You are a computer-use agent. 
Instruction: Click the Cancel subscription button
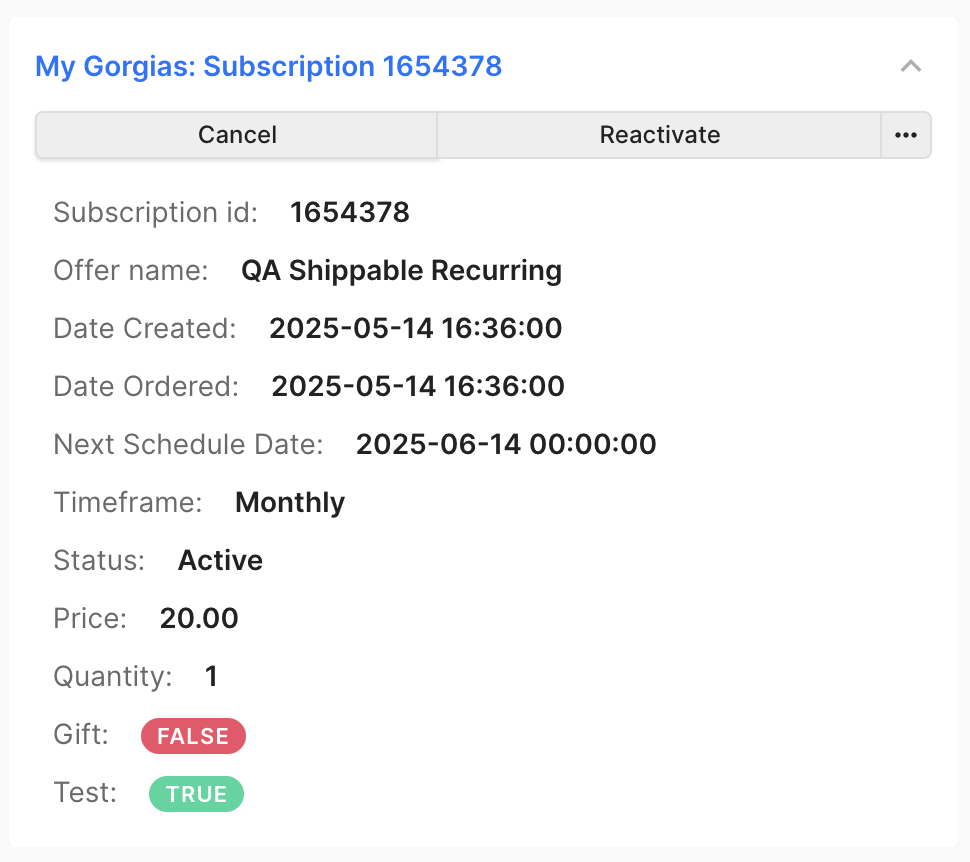click(237, 135)
